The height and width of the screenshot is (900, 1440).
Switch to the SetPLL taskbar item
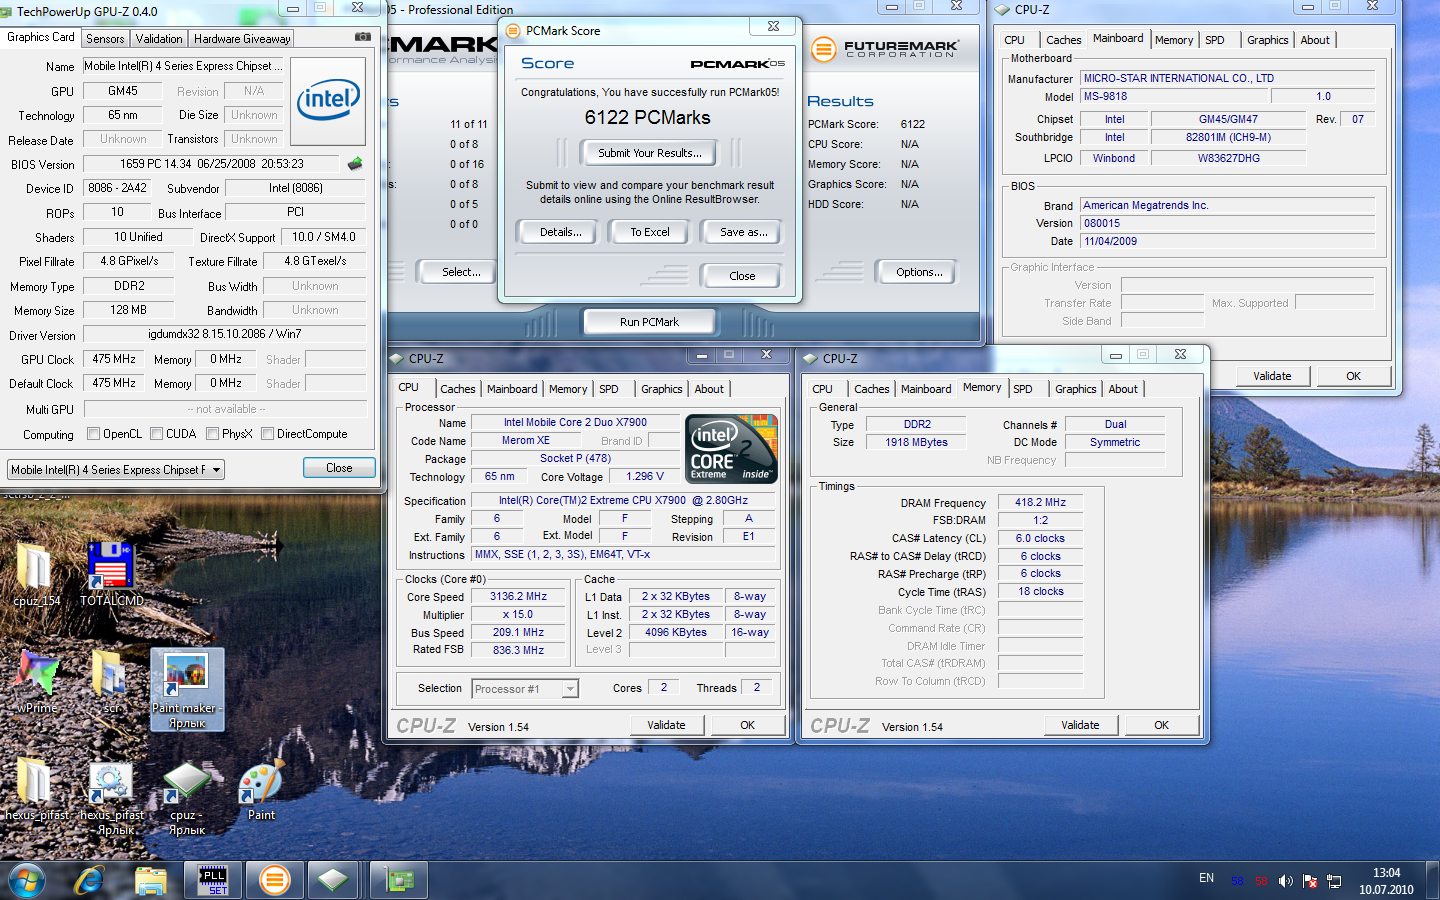tap(212, 880)
